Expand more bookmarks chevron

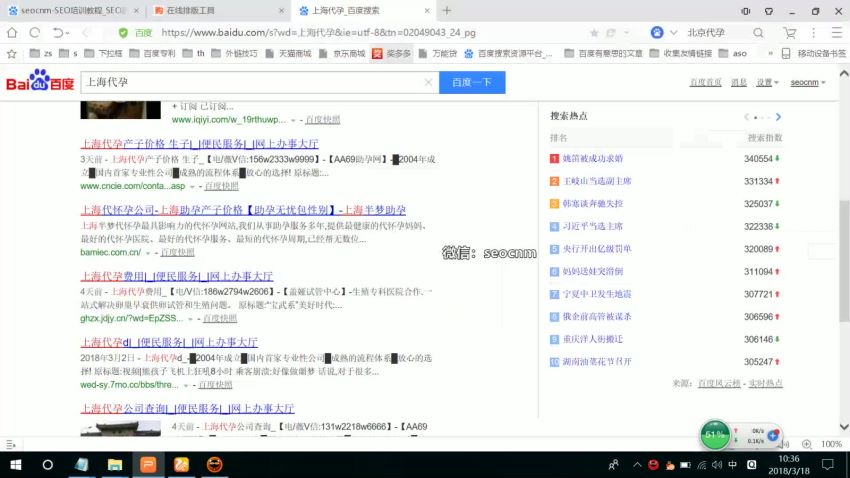tap(770, 53)
